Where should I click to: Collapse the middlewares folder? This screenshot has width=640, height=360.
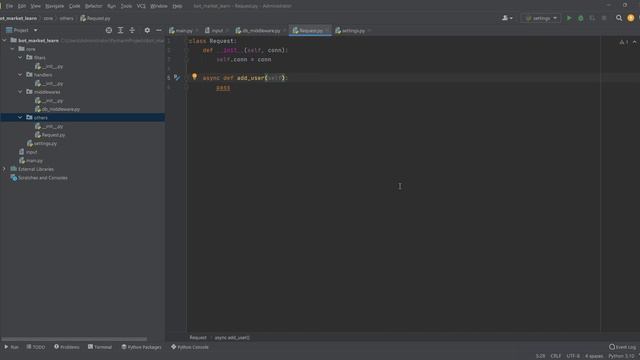coord(20,92)
